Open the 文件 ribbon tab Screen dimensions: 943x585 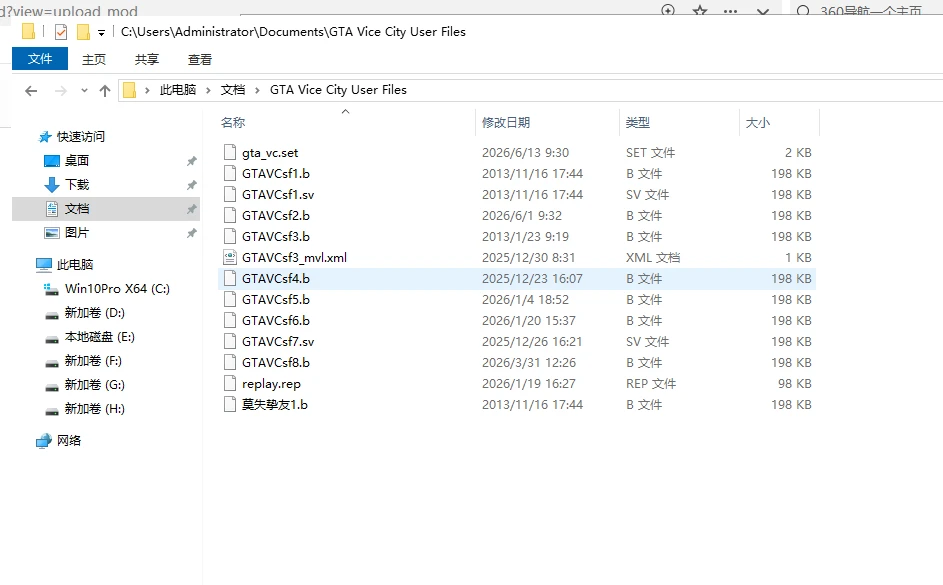pyautogui.click(x=40, y=59)
